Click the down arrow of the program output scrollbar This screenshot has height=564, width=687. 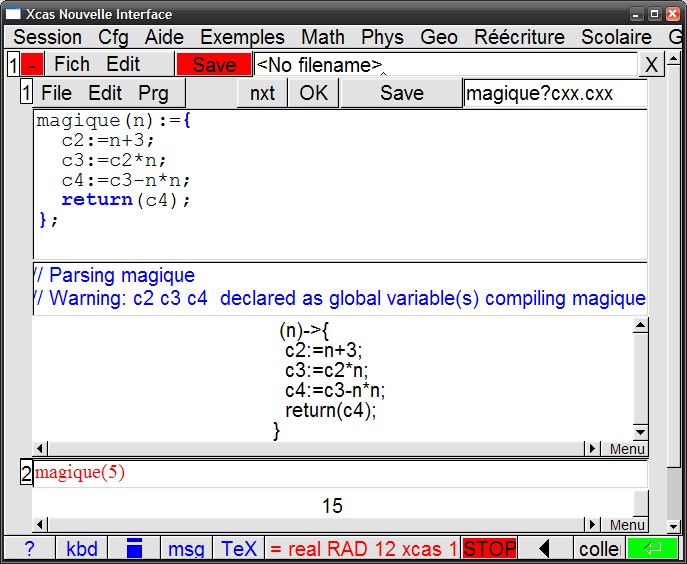[x=641, y=433]
